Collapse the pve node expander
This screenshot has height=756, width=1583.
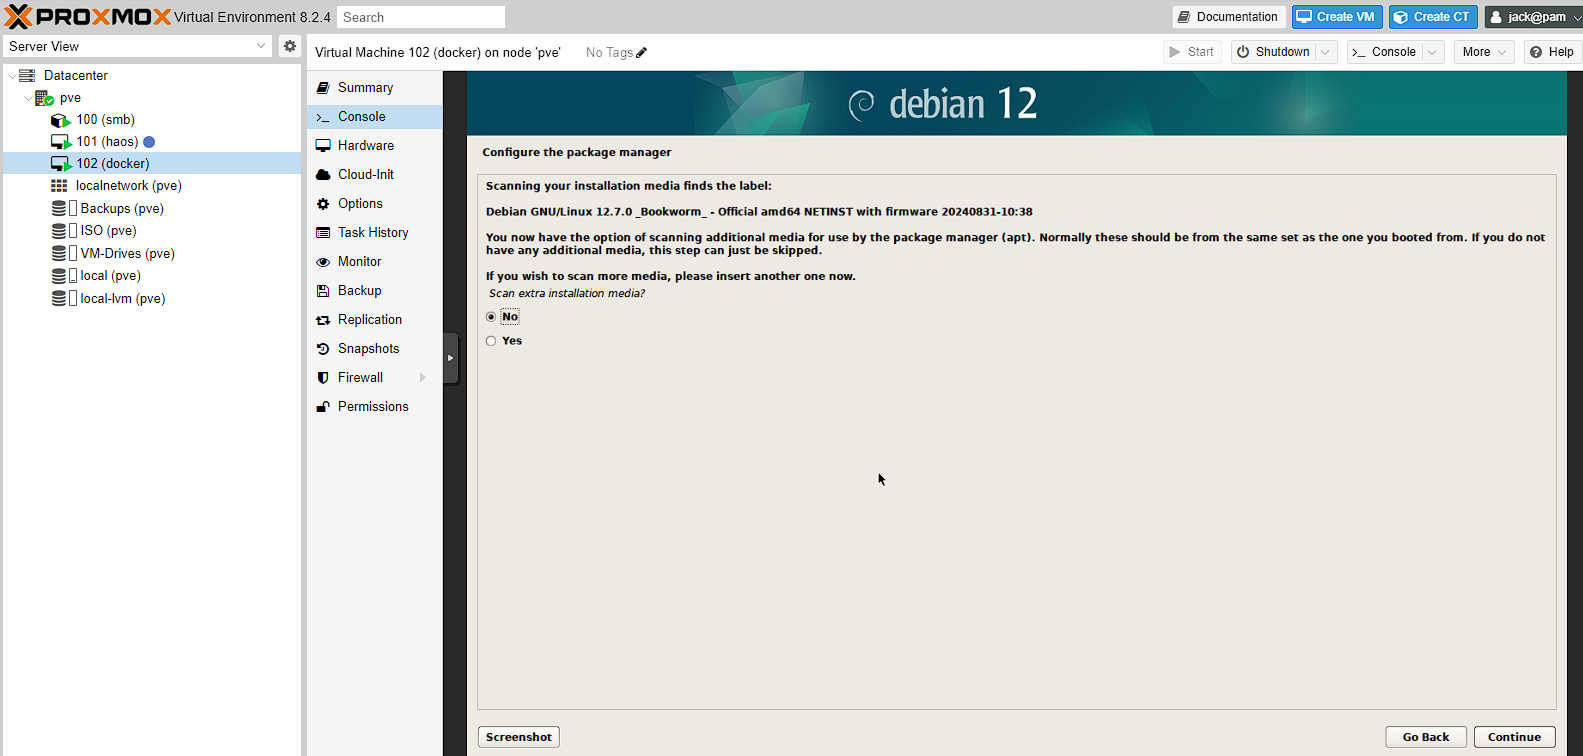point(28,98)
